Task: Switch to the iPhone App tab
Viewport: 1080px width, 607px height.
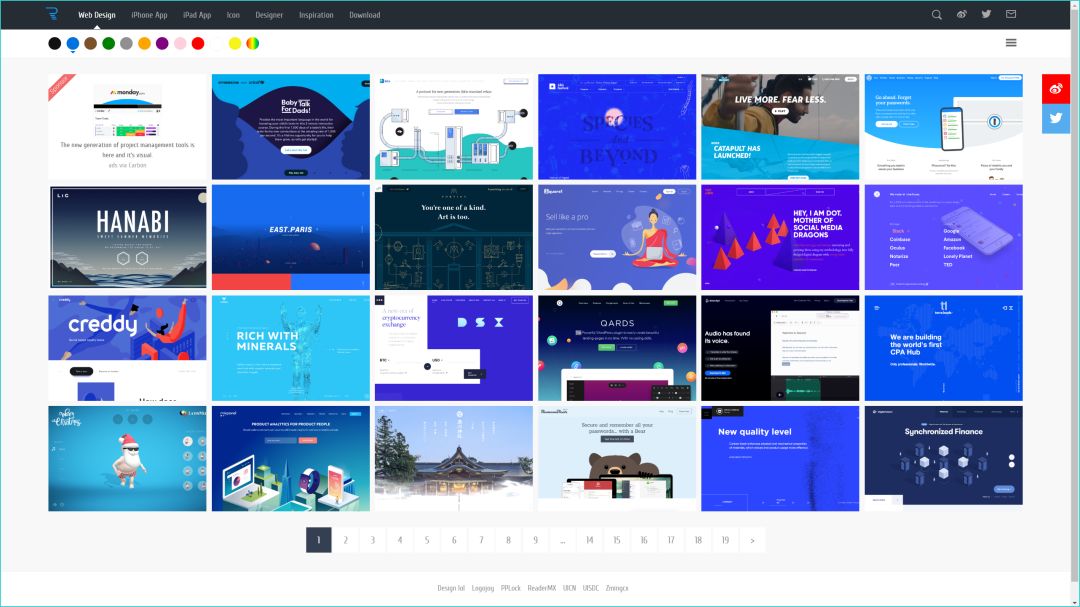Action: tap(149, 15)
